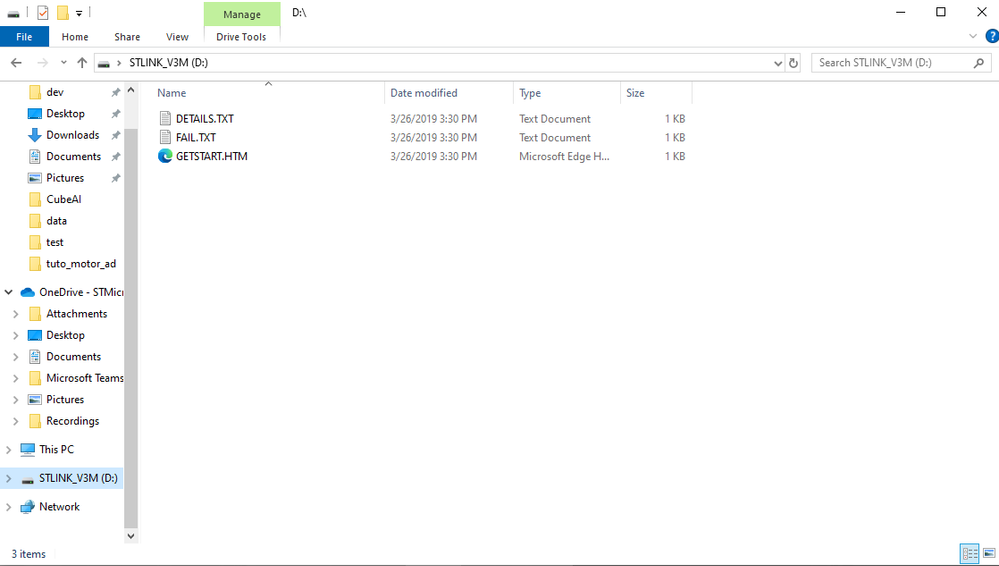Screen dimensions: 999x566
Task: Switch to Details view layout
Action: coord(970,554)
